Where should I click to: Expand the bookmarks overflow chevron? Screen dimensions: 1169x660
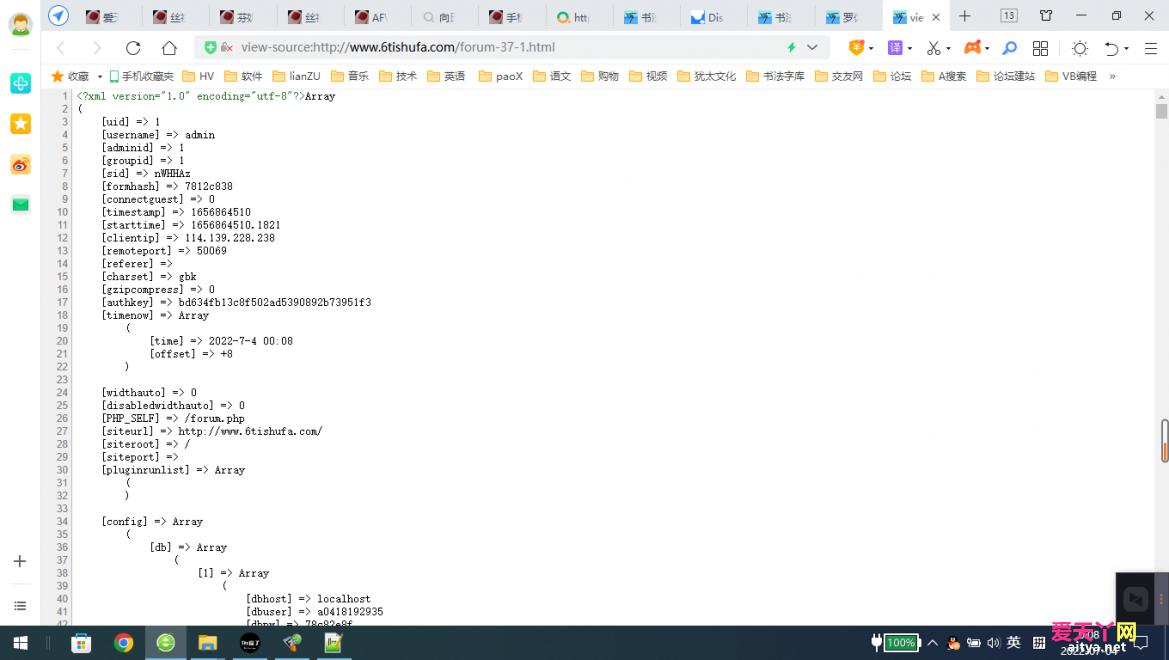(x=1112, y=76)
